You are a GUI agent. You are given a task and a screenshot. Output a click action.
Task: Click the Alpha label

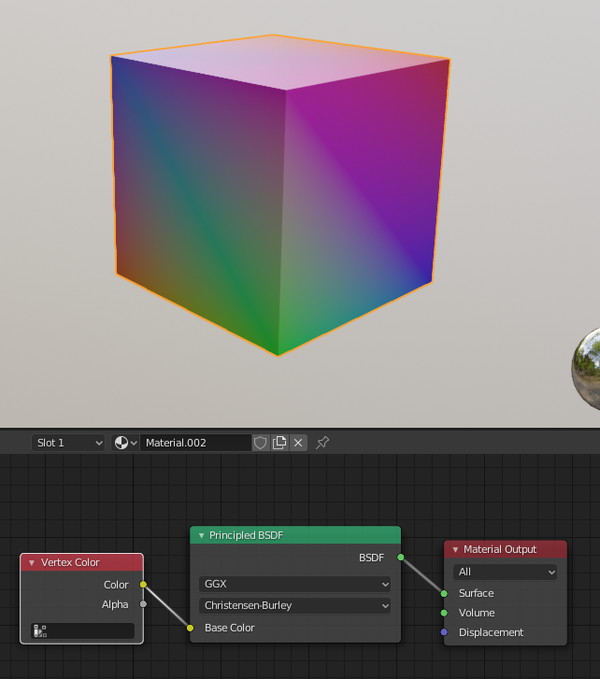coord(115,605)
